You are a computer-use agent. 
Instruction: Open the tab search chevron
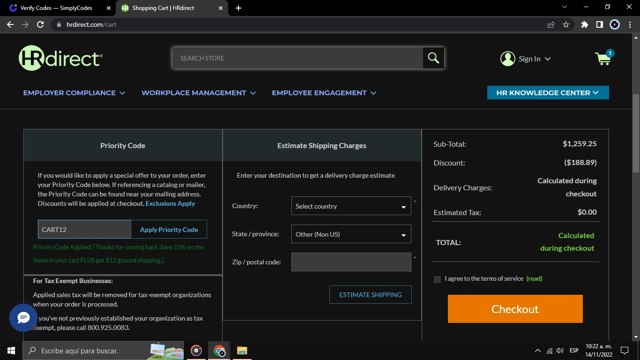pos(564,7)
